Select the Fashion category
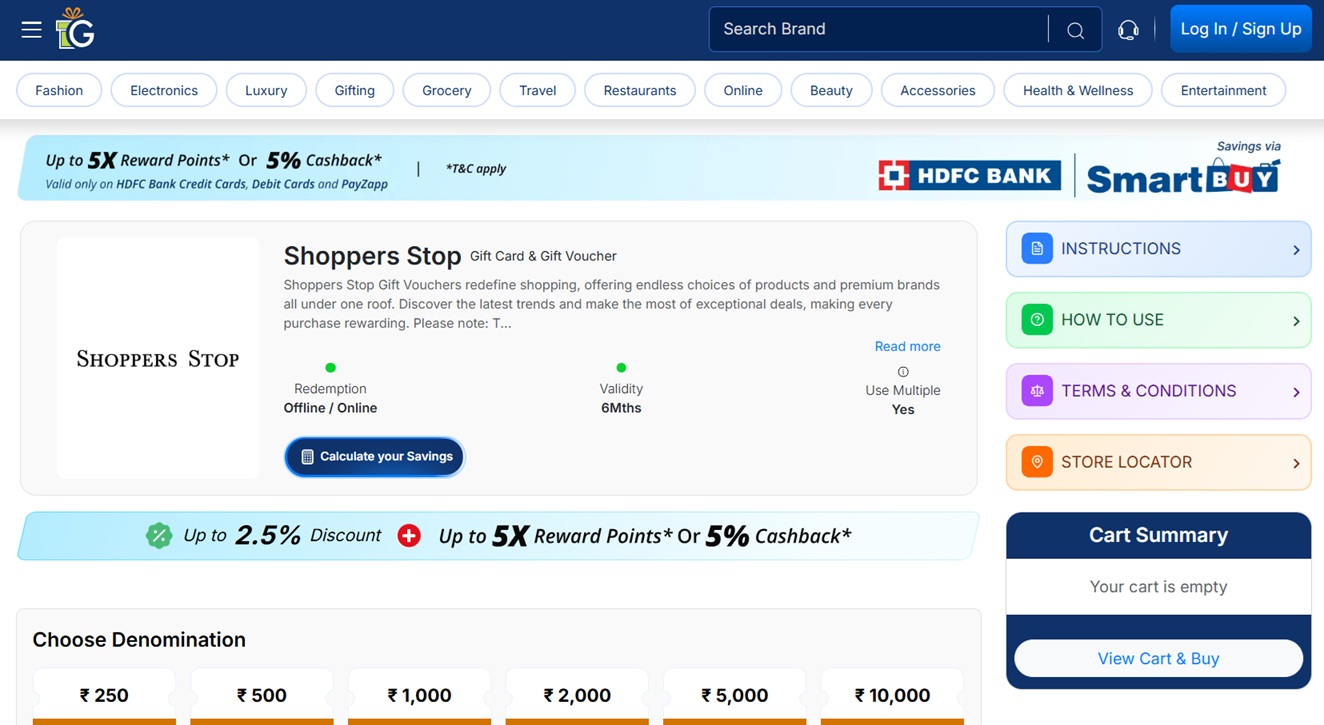The height and width of the screenshot is (725, 1324). click(x=59, y=90)
